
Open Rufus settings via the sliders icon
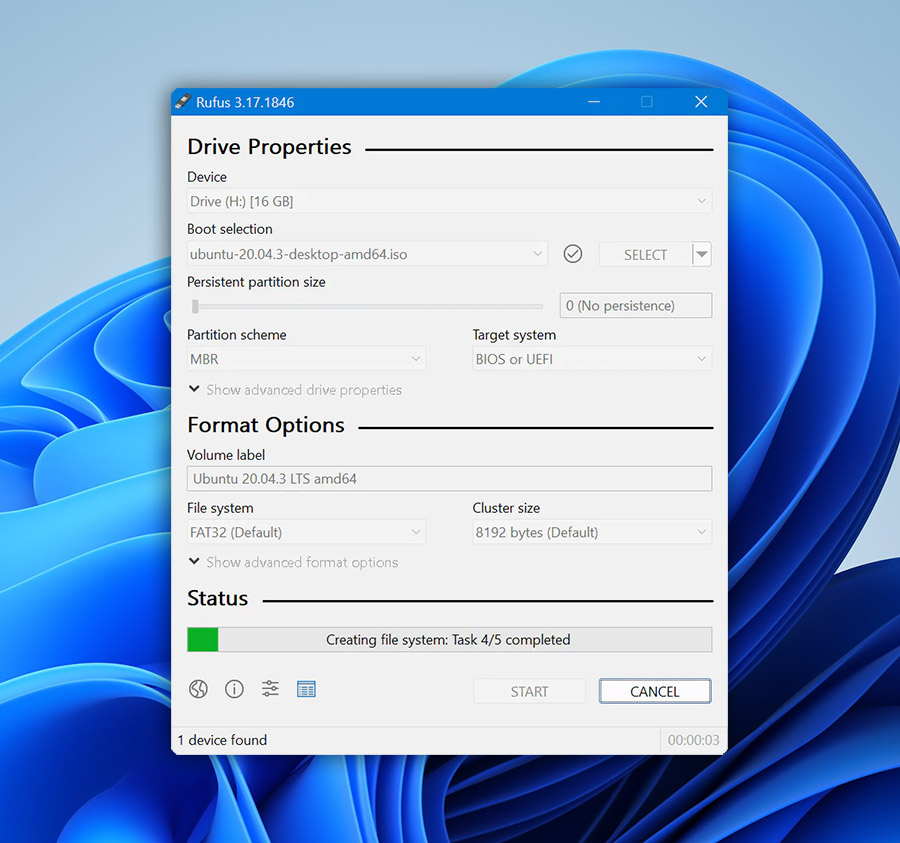tap(269, 688)
